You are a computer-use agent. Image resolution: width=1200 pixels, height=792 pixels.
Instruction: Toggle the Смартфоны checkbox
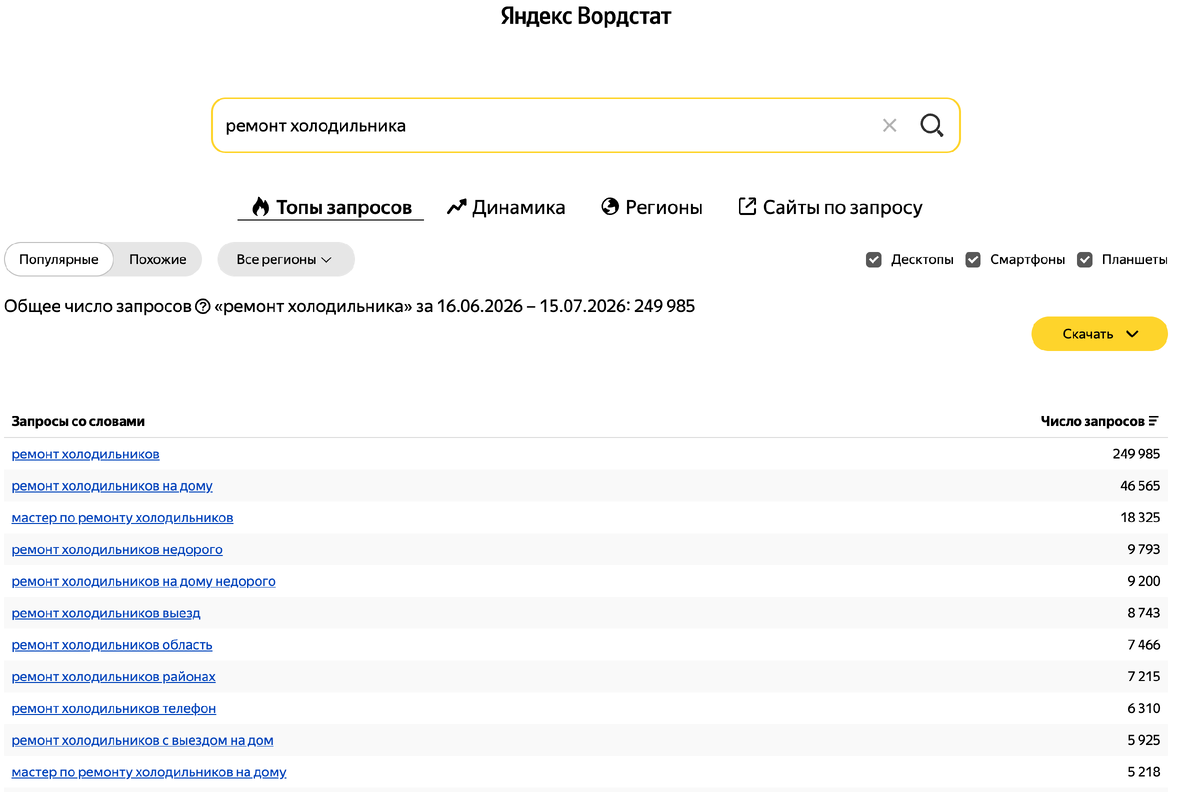tap(973, 259)
